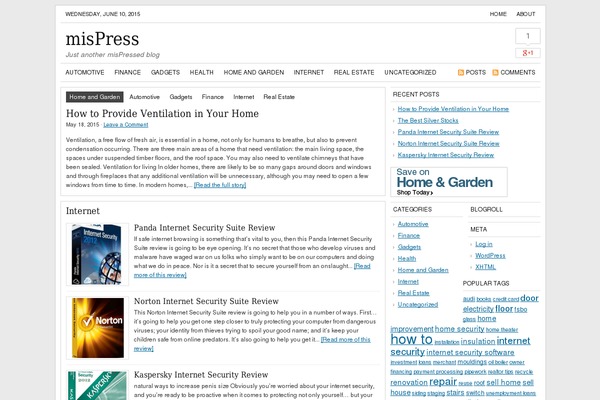
Task: Open recent post Panda Internet Security Suite Review
Action: pyautogui.click(x=448, y=132)
